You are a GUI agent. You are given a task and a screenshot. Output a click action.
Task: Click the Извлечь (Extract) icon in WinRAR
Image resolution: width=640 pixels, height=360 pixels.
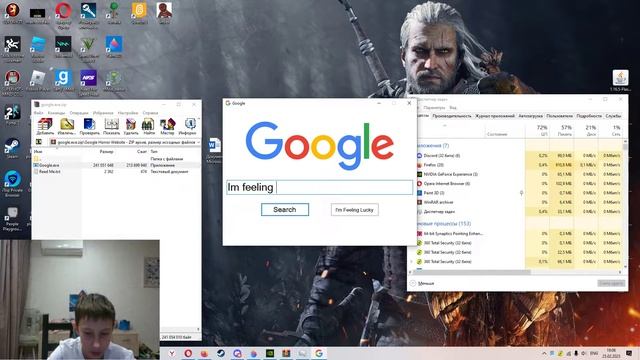[x=67, y=126]
